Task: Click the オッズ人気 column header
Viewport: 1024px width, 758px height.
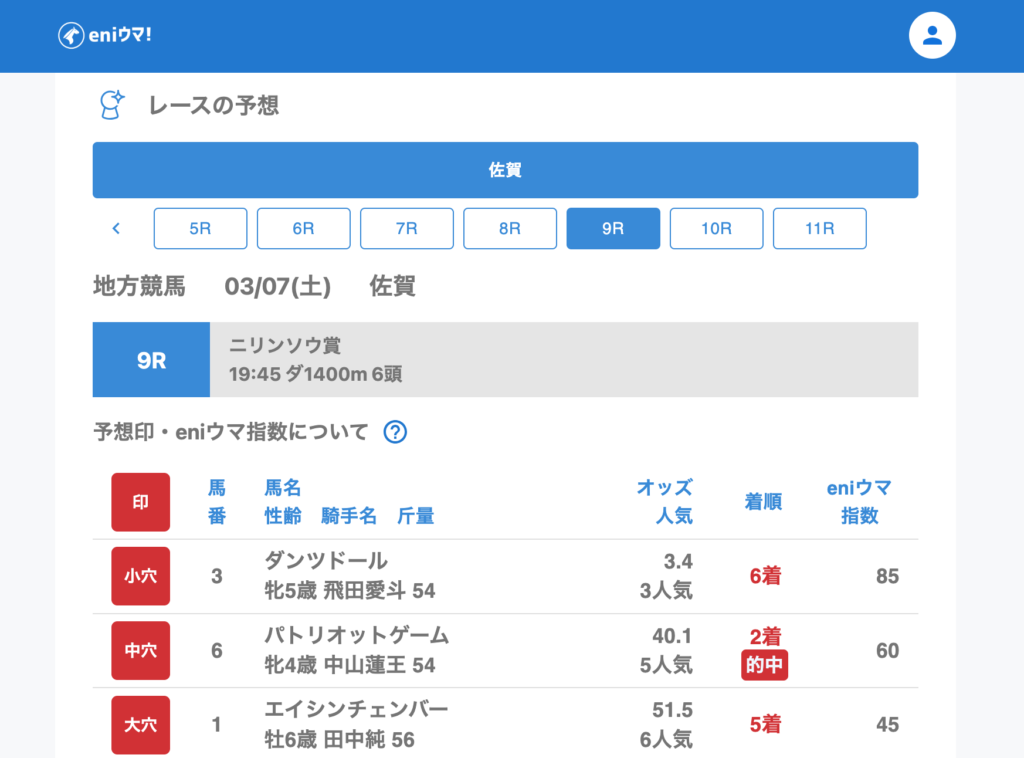Action: [x=665, y=502]
